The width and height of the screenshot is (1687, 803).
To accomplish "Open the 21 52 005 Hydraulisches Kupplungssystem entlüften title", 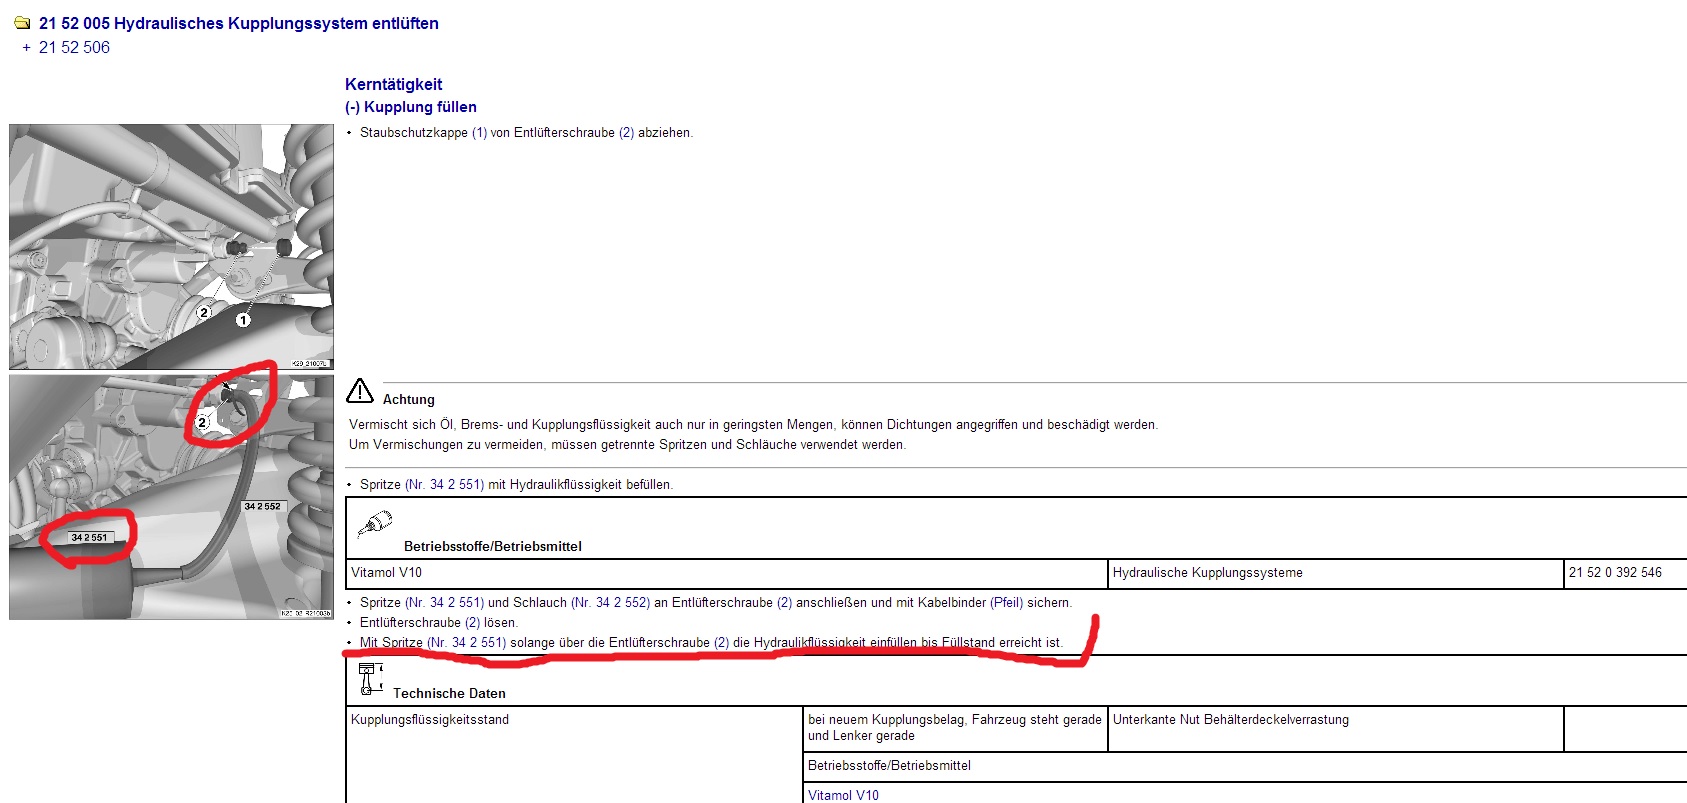I will coord(238,23).
